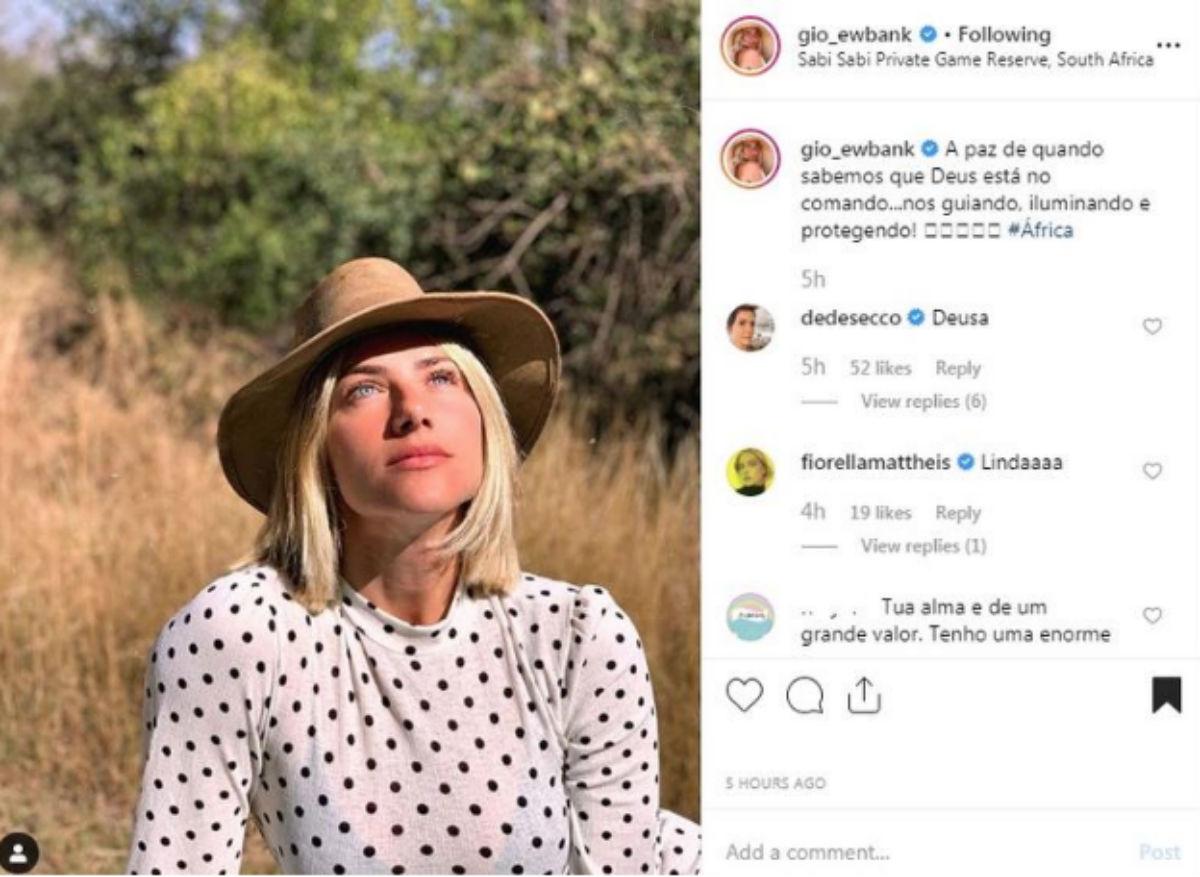Toggle the bookmark to unsave this post
1200x877 pixels.
pyautogui.click(x=1166, y=695)
